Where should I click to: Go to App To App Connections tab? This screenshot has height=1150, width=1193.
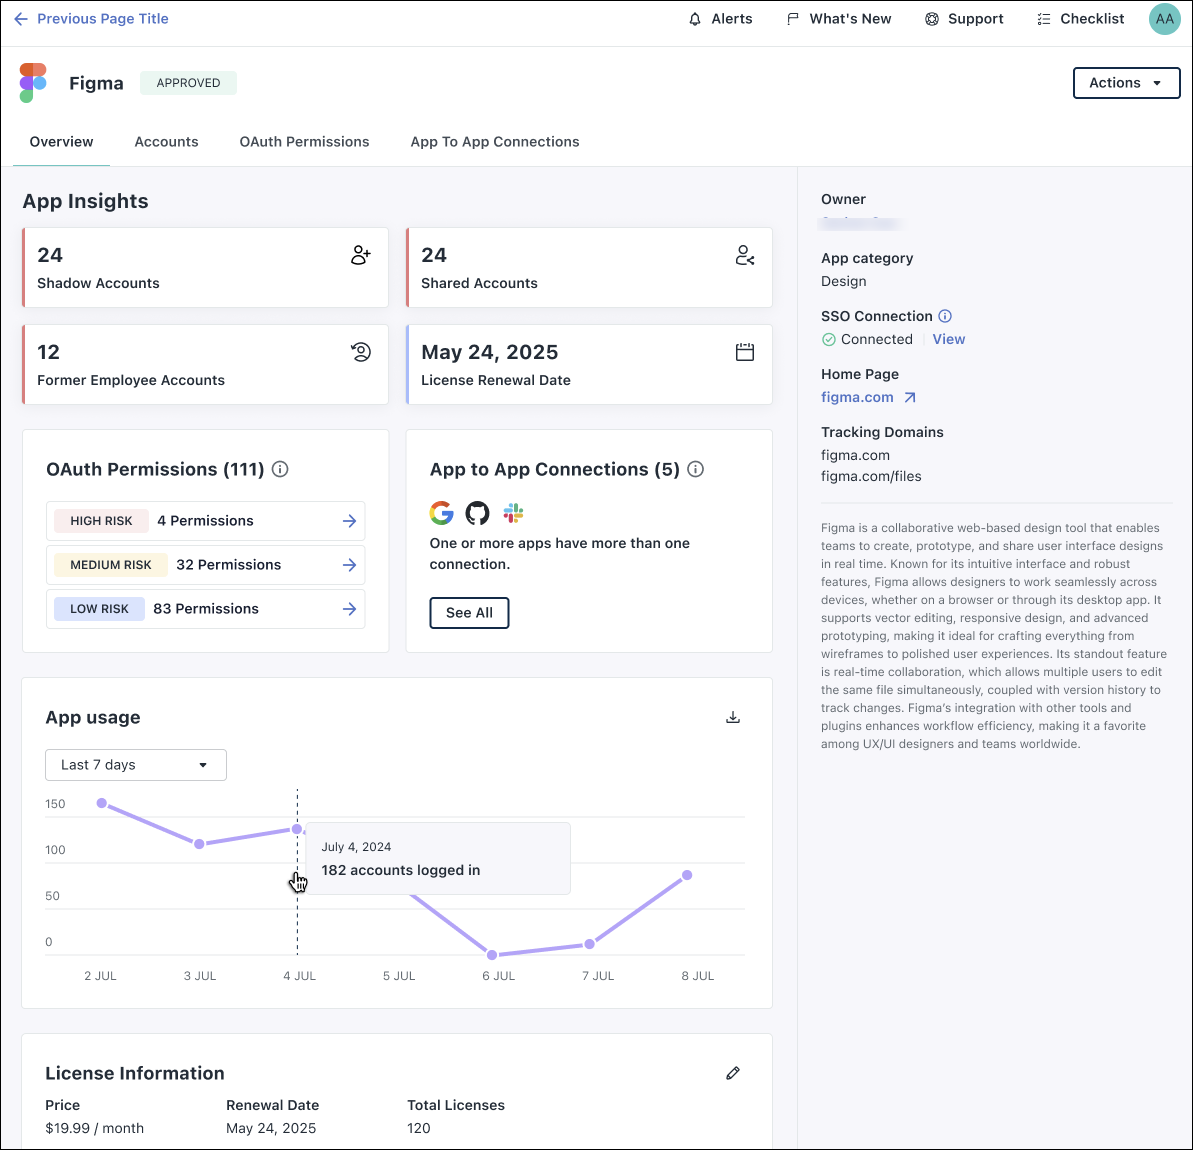pos(495,142)
